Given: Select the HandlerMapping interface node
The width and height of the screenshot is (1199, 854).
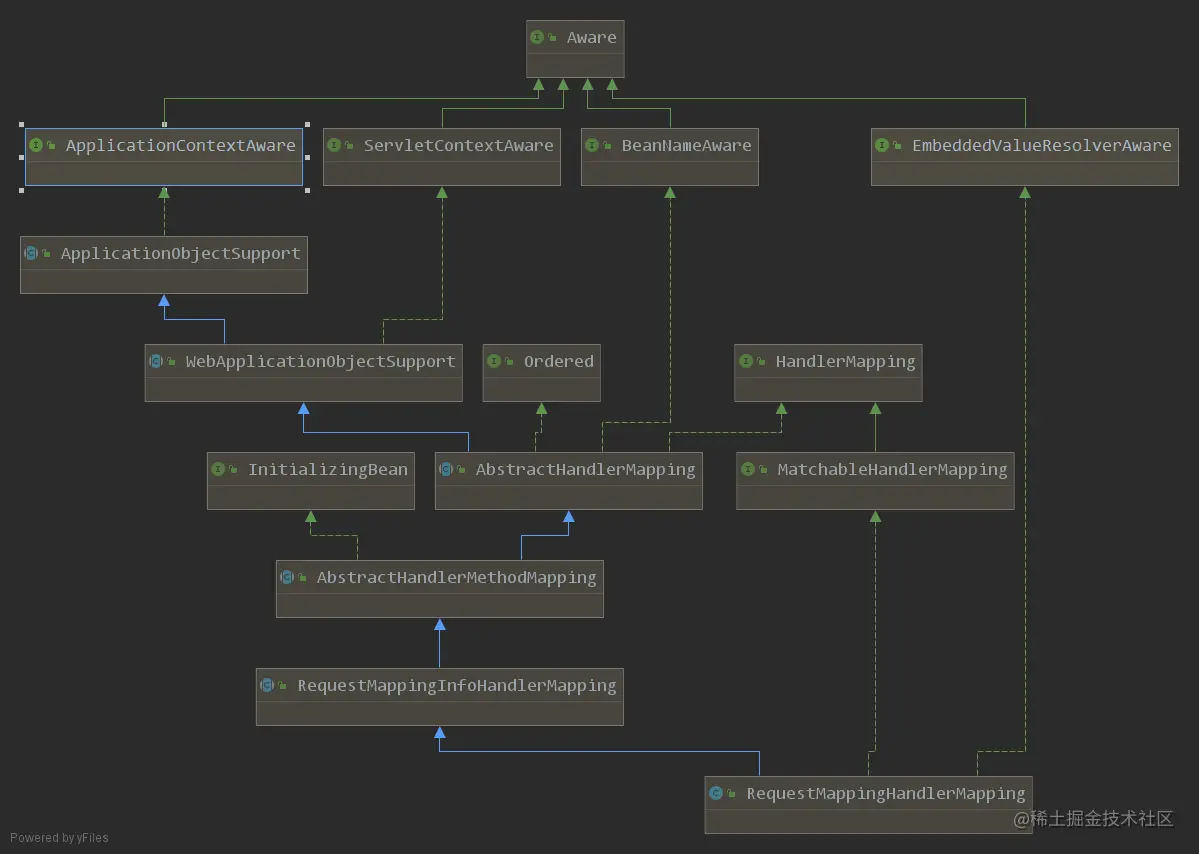Looking at the screenshot, I should 828,373.
